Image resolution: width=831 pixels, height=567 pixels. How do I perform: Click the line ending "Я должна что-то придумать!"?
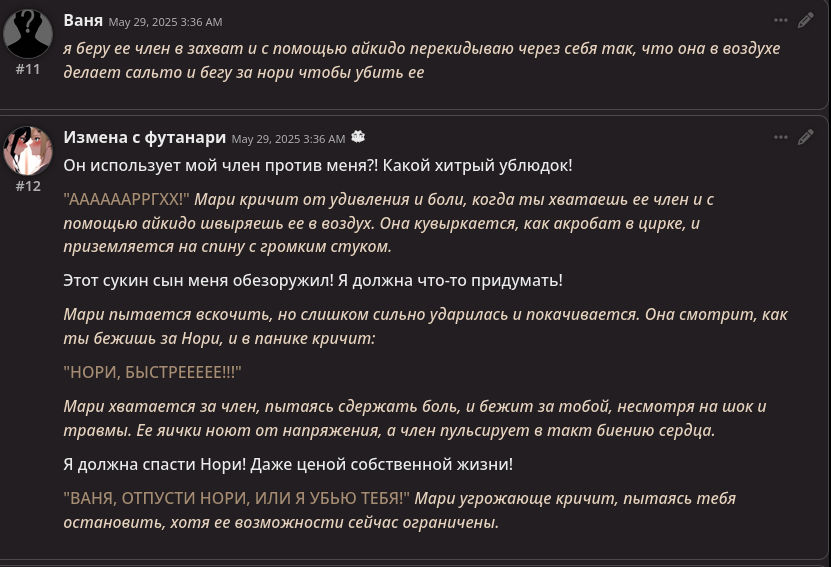pos(313,280)
